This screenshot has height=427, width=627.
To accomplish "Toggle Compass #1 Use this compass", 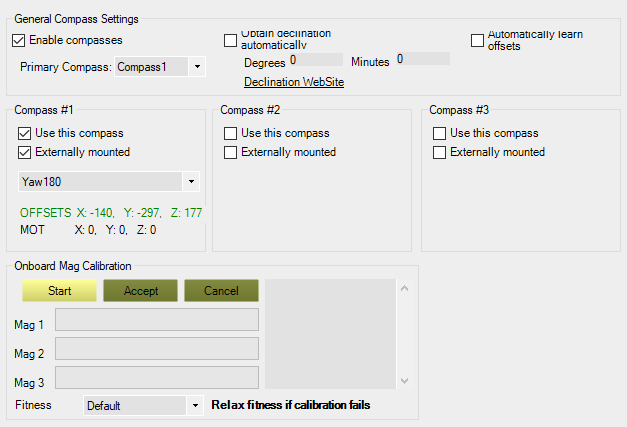I will click(24, 134).
